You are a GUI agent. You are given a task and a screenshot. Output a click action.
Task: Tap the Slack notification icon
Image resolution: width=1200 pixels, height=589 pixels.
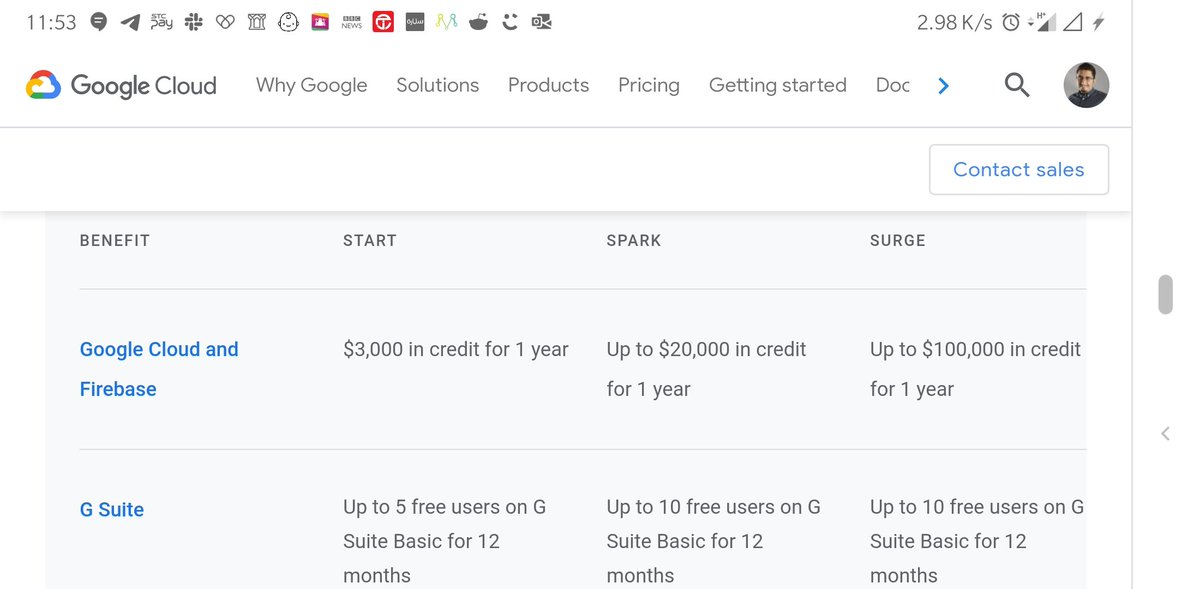pos(193,22)
